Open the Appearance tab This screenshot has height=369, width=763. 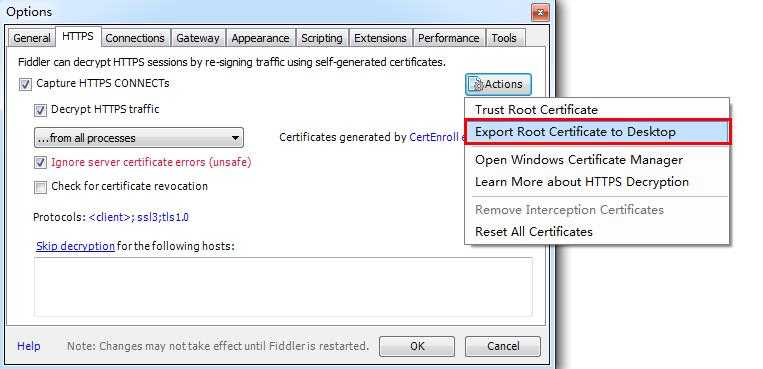(x=260, y=38)
